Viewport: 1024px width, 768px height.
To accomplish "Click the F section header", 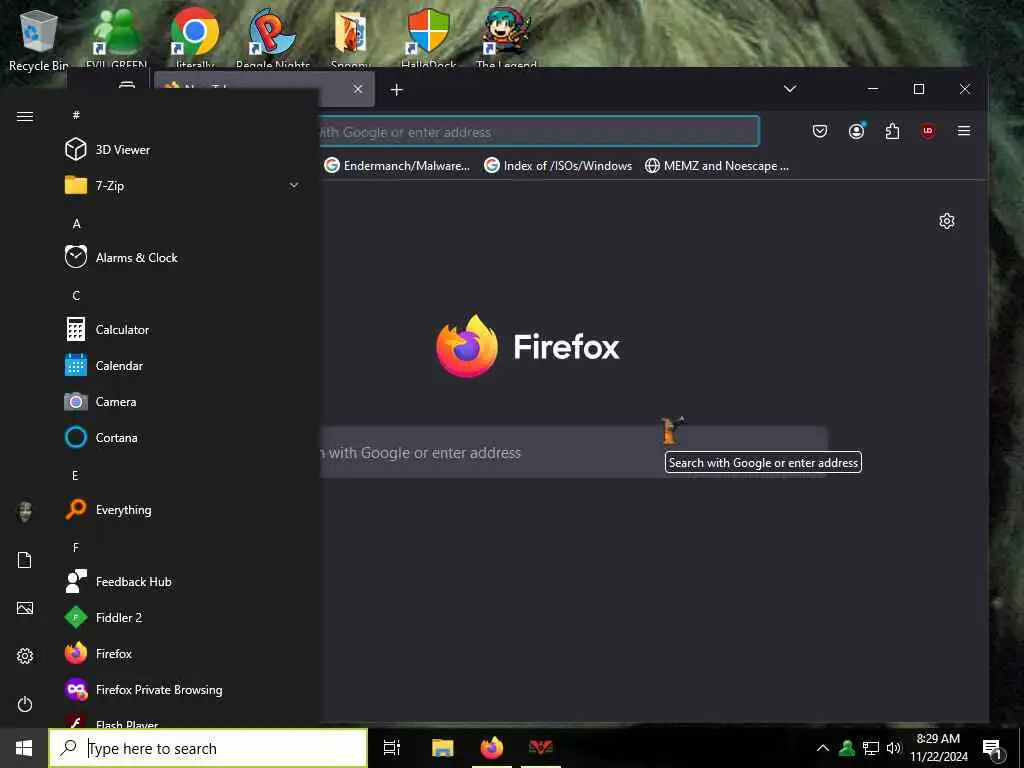I will 76,547.
